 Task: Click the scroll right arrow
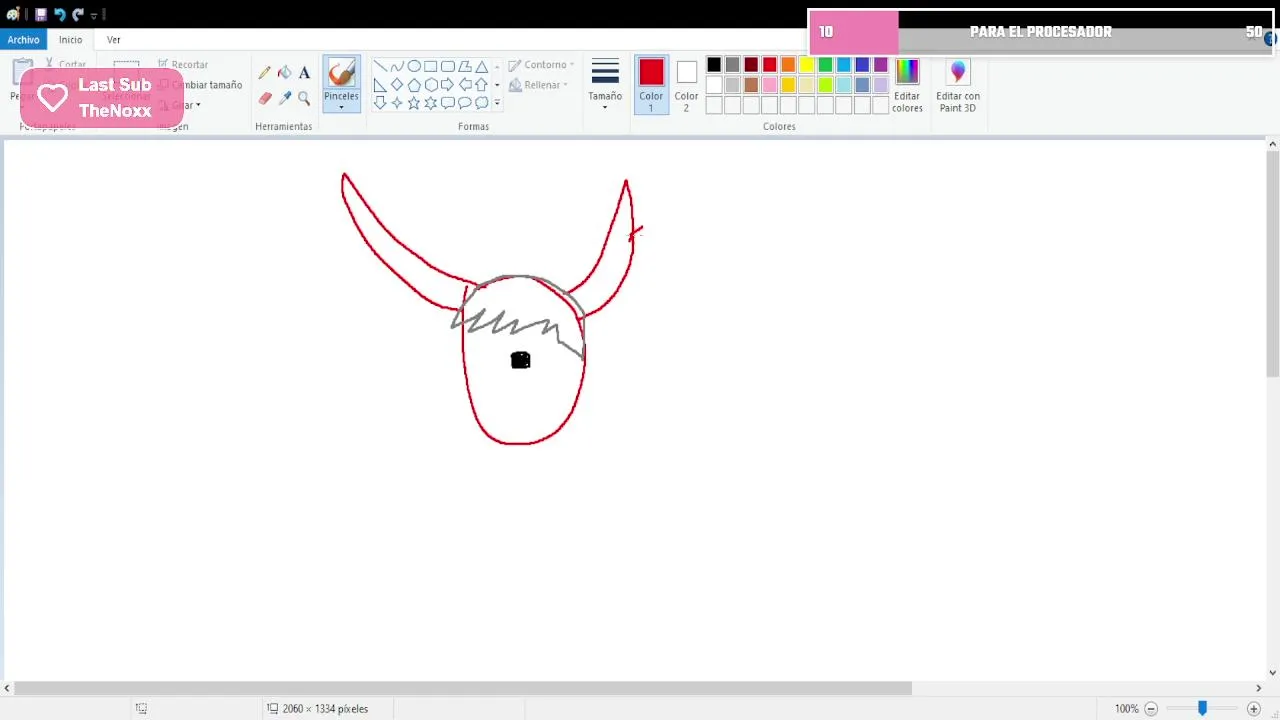(1258, 688)
